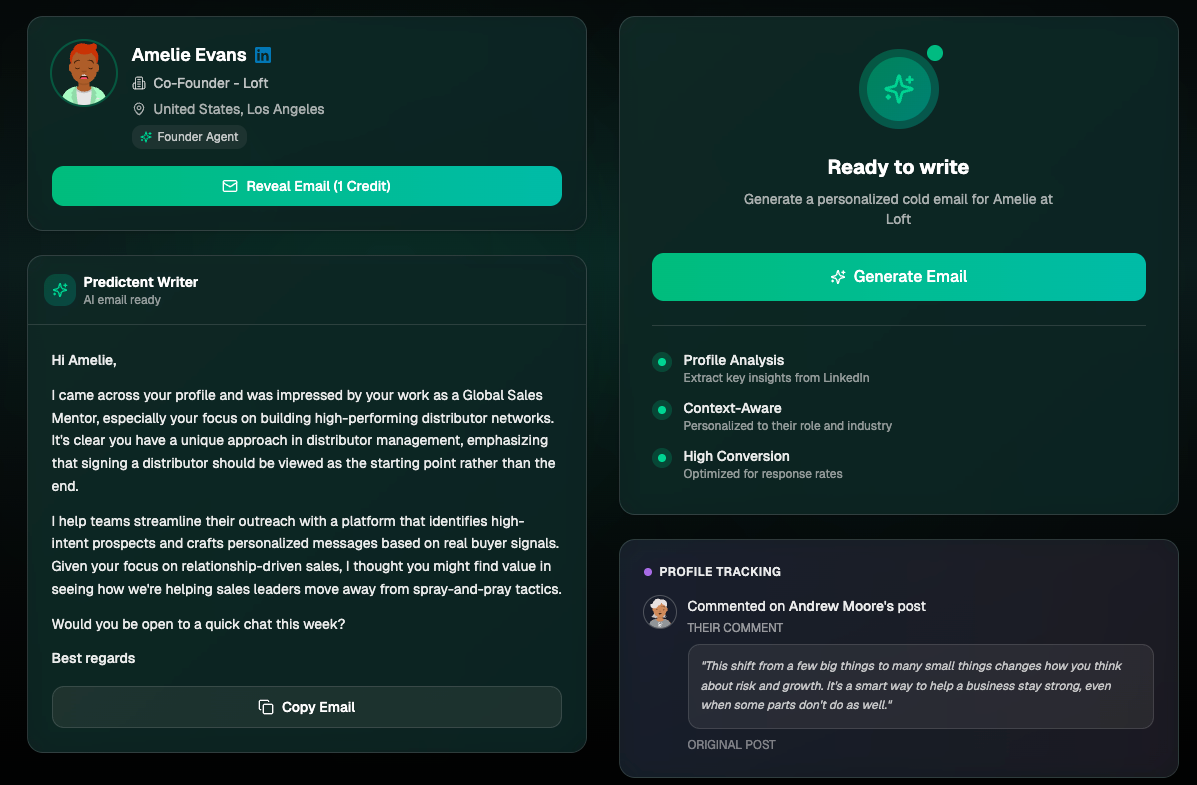
Task: Click the location pin icon by Los Angeles
Action: click(x=139, y=109)
